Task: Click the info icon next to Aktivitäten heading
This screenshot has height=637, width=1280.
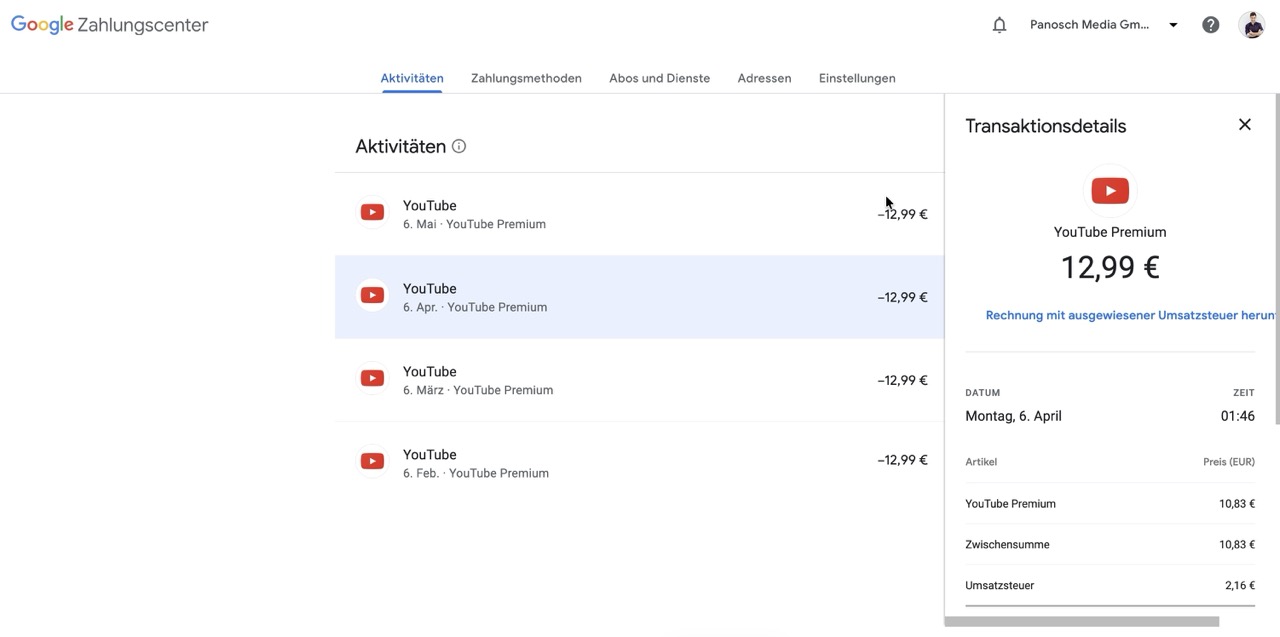Action: click(459, 146)
